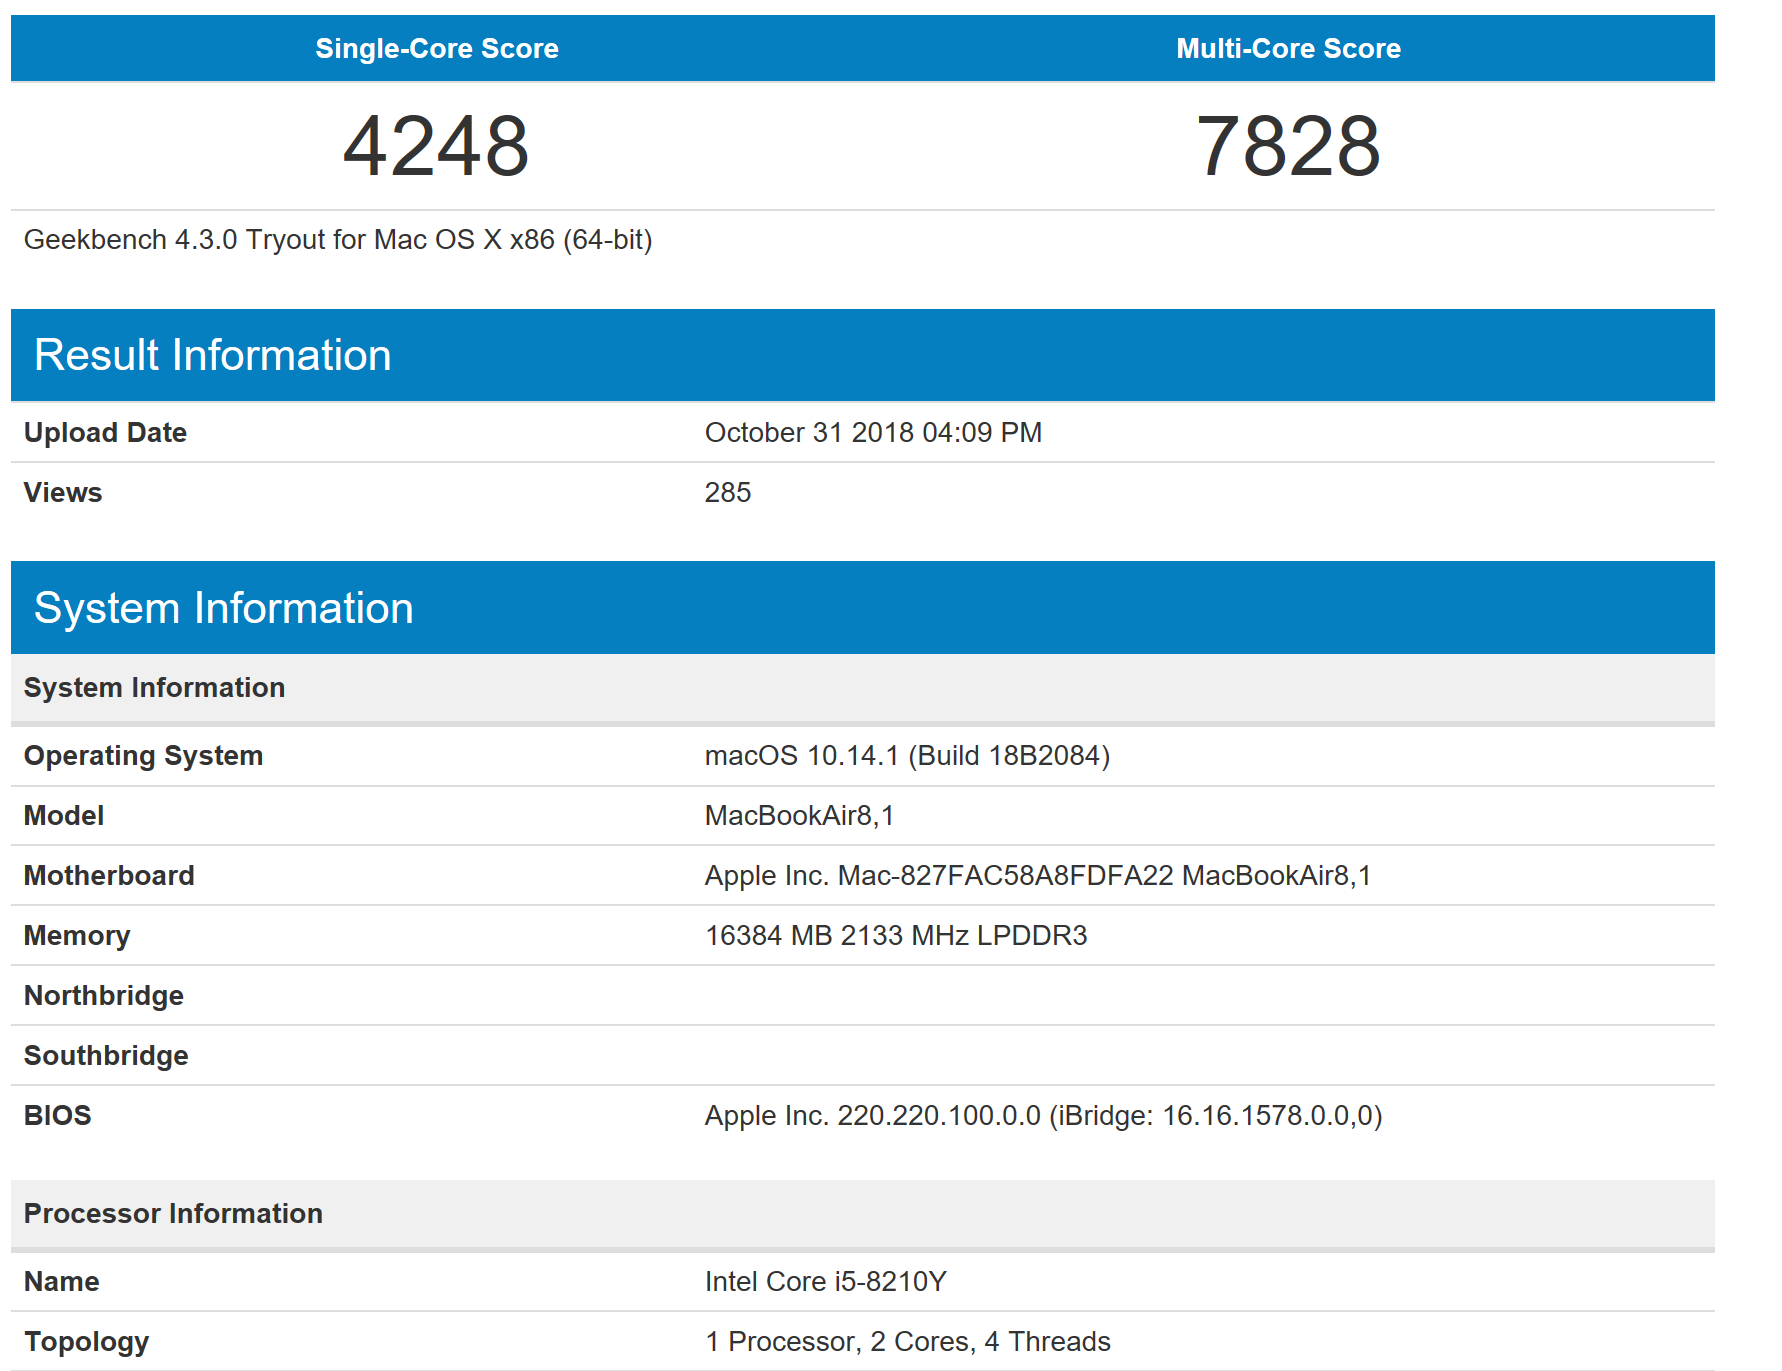Select "1 Processor, 2 Cores, 4 Threads" value
Viewport: 1782px width, 1371px height.
coord(908,1342)
